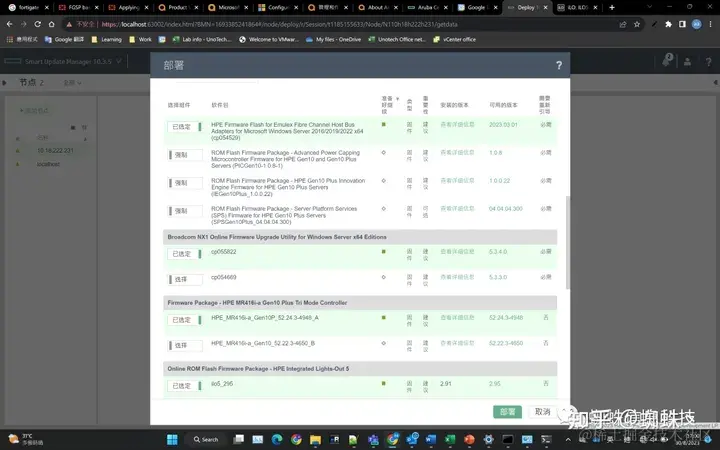Click the browser back arrow
720x450 pixels.
pyautogui.click(x=10, y=24)
